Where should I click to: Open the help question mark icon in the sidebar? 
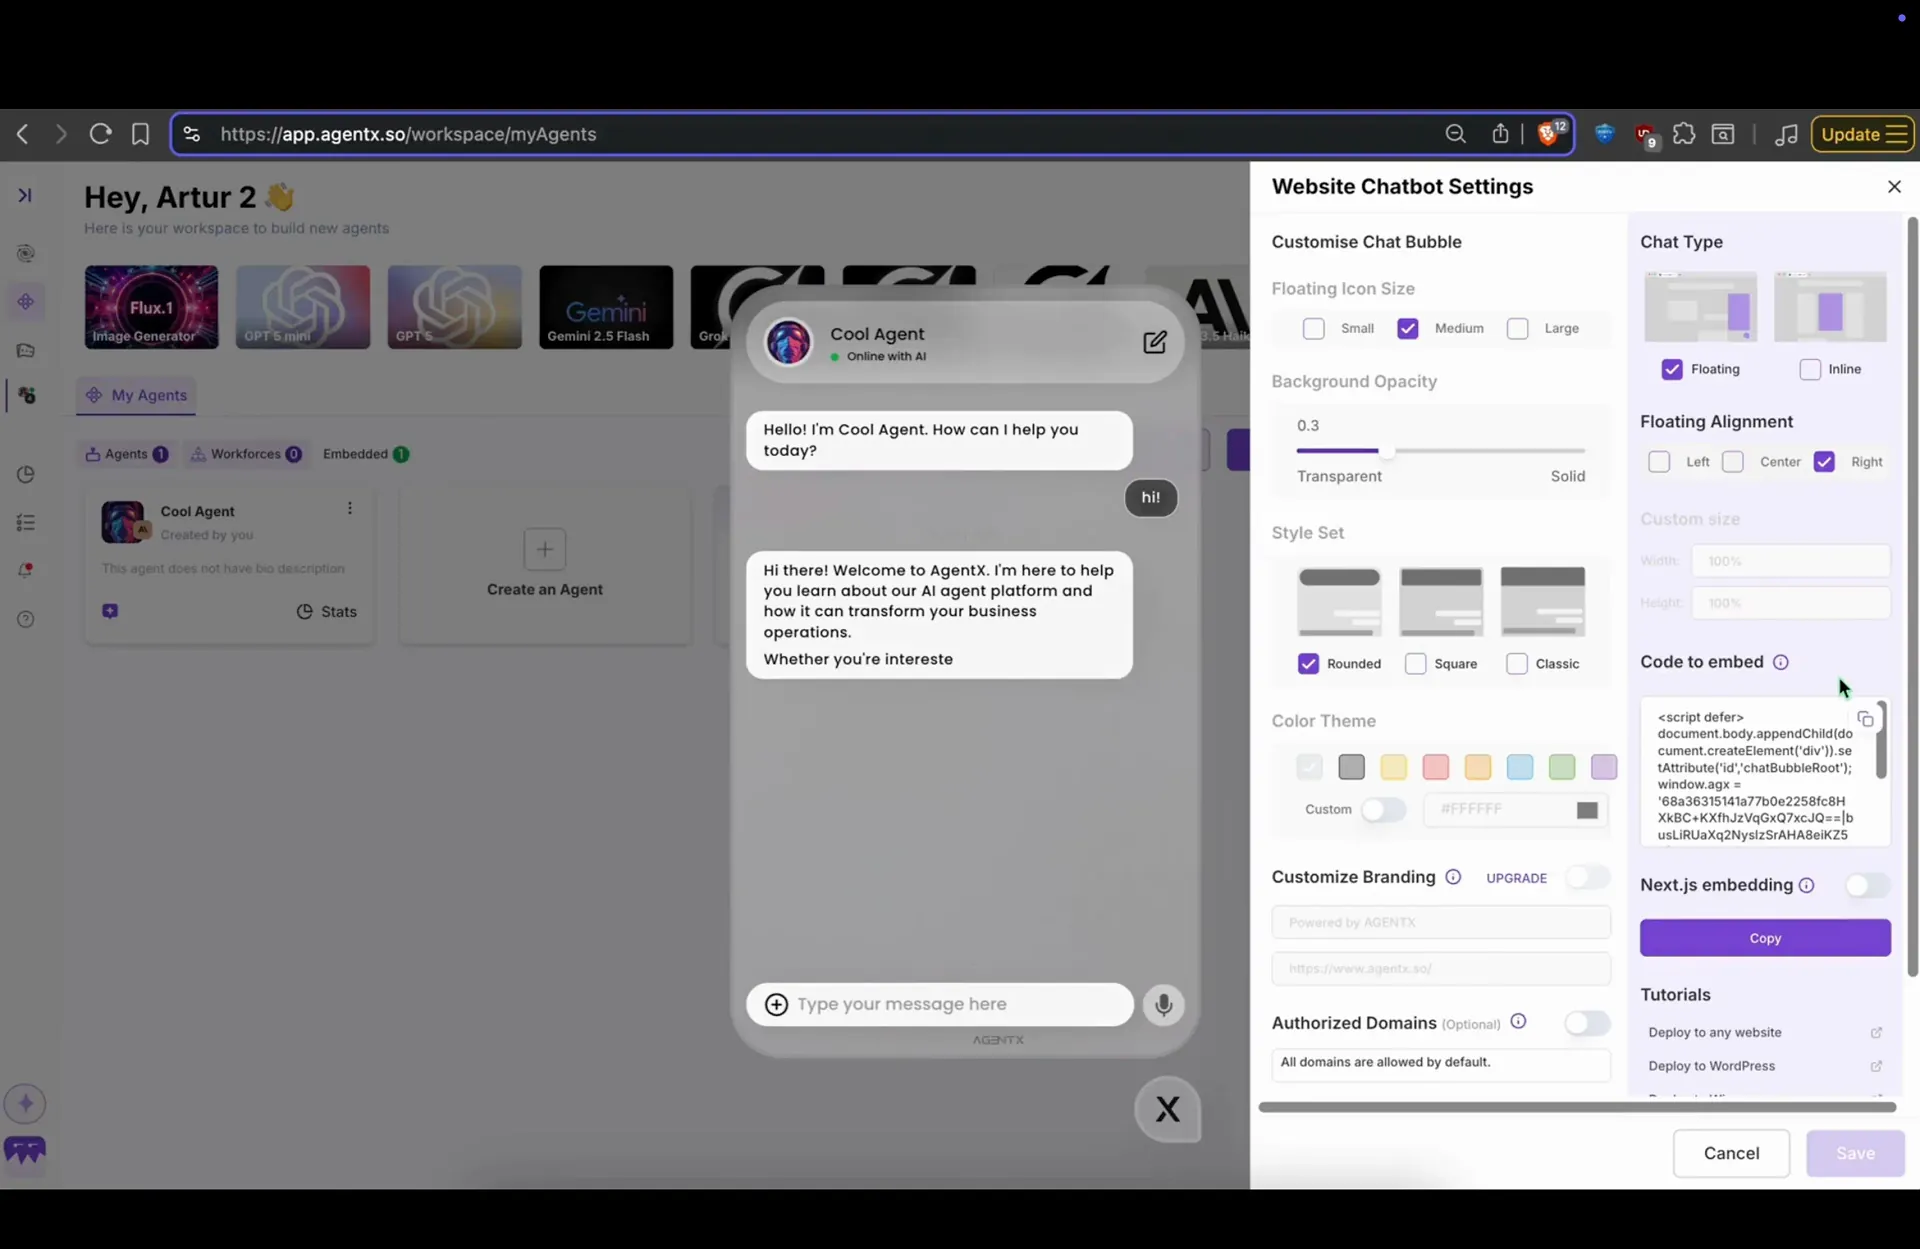point(26,619)
